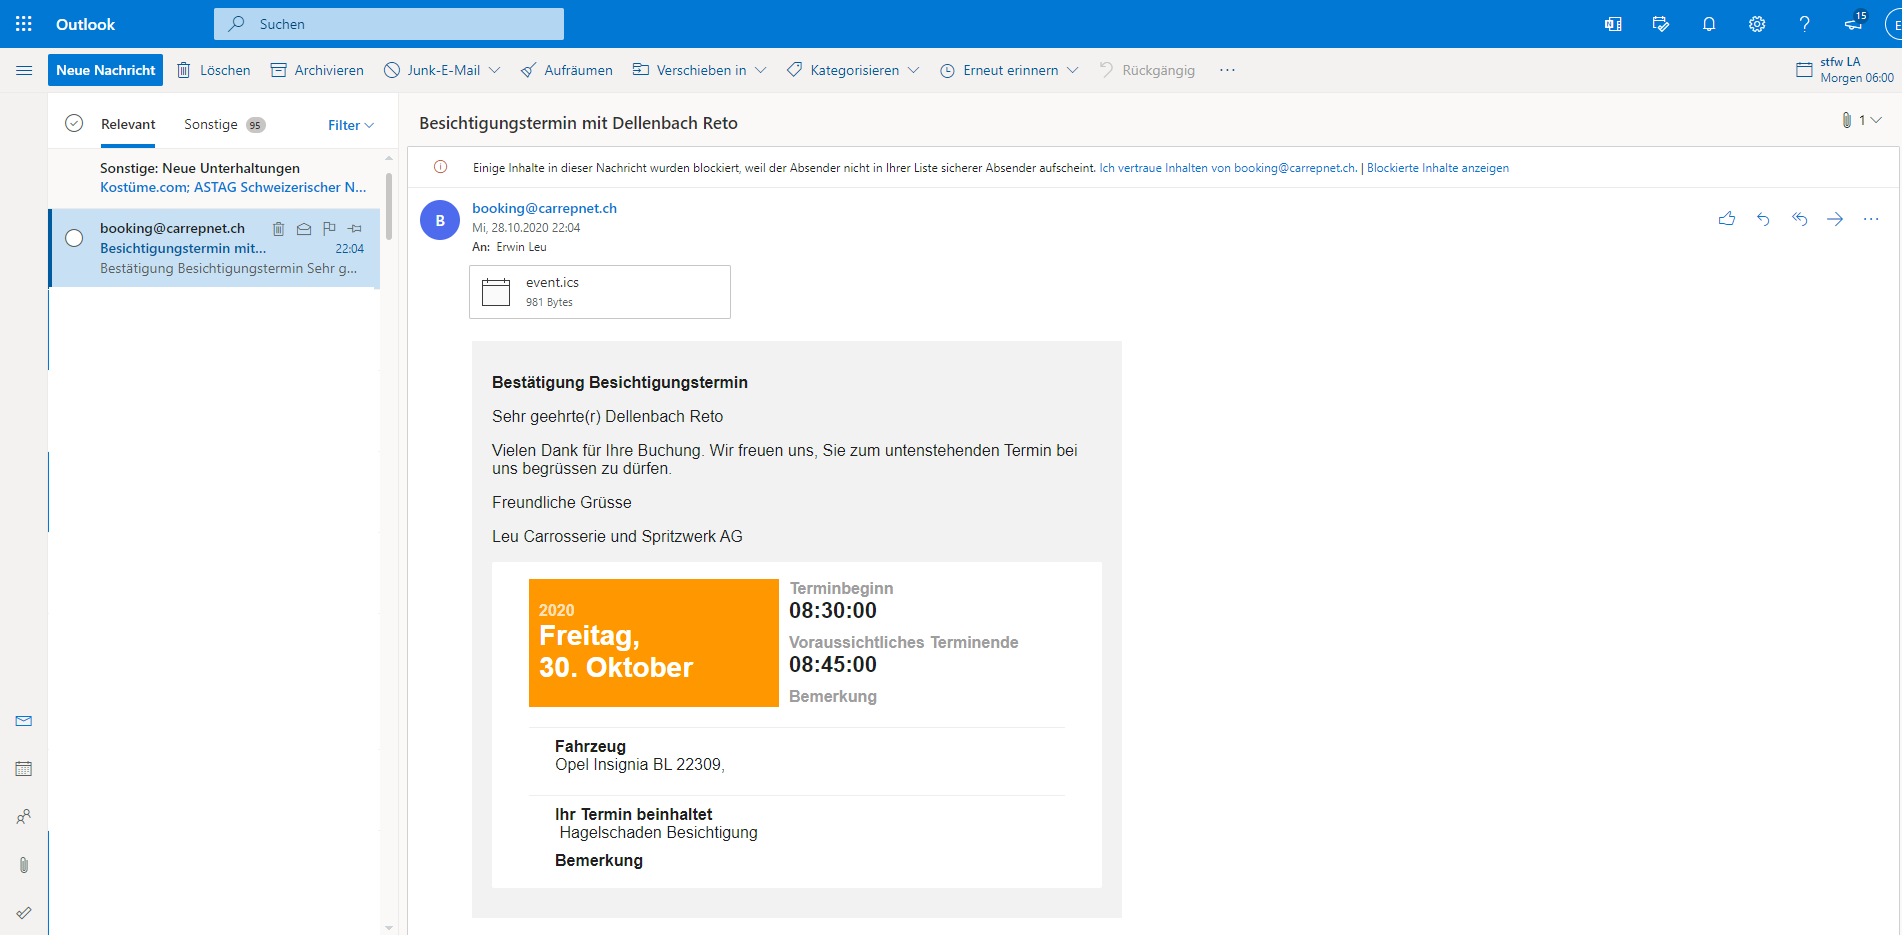
Task: Toggle the select all messages circle
Action: 74,124
